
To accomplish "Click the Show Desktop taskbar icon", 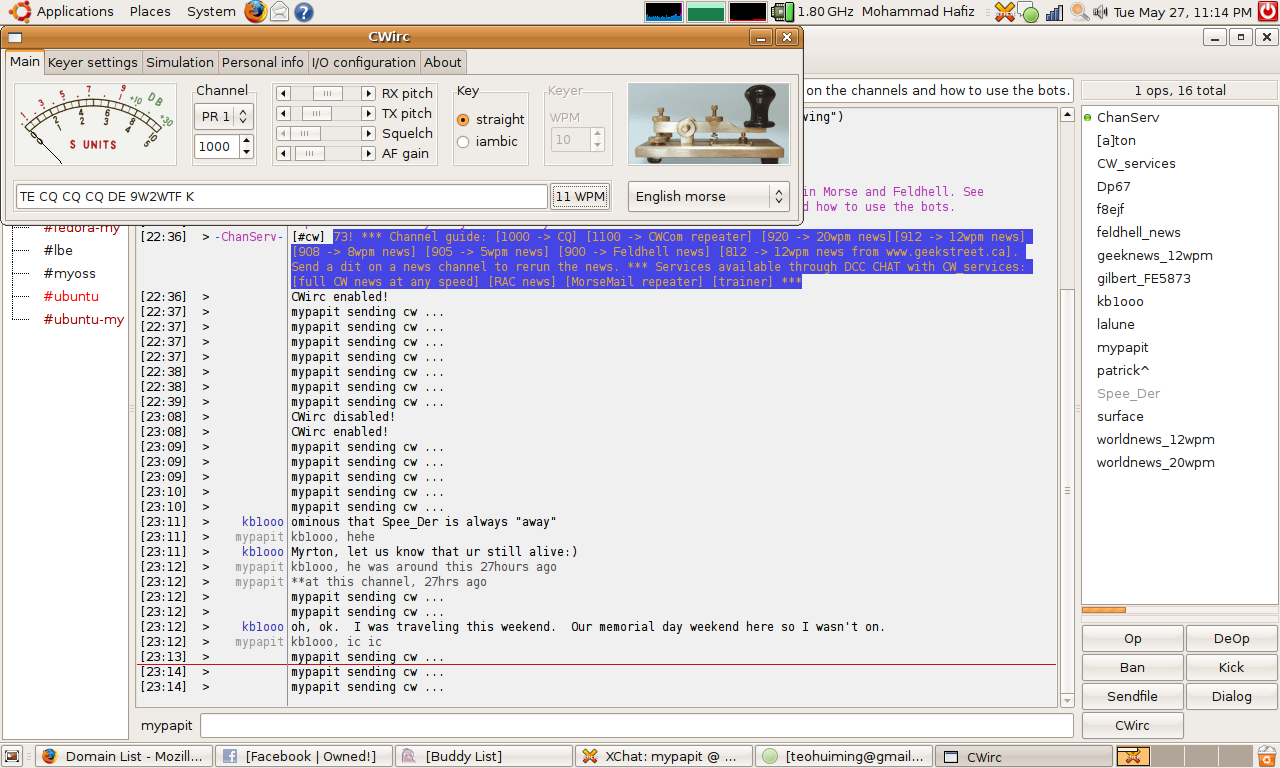I will tap(13, 757).
